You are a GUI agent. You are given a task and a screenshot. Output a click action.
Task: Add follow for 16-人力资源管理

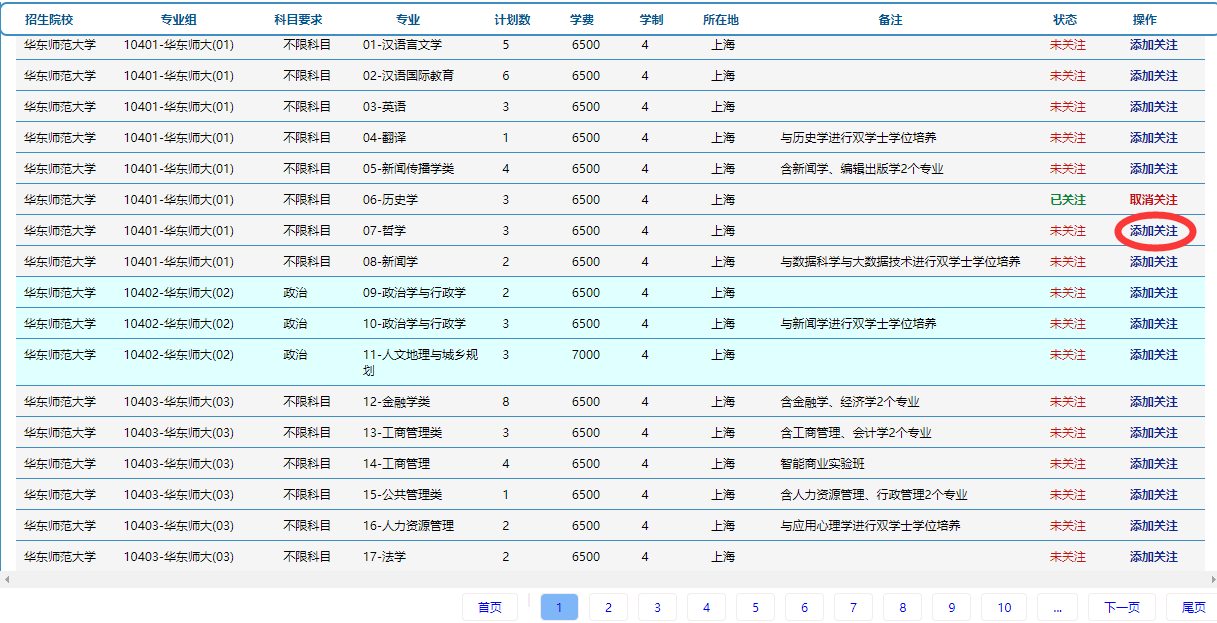pyautogui.click(x=1153, y=526)
